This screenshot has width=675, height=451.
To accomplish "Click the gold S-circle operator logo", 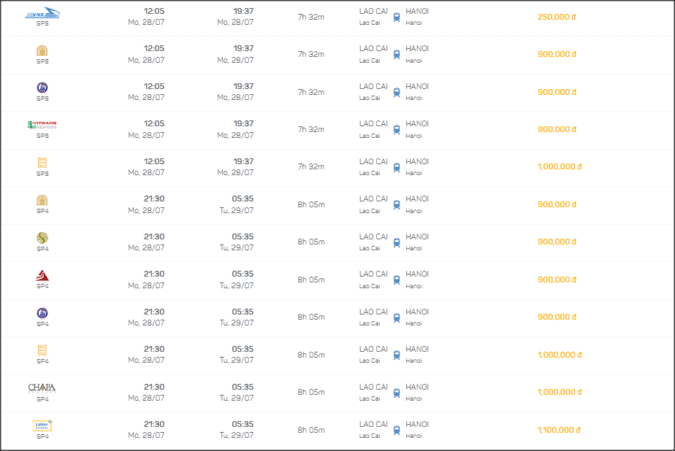I will (42, 237).
